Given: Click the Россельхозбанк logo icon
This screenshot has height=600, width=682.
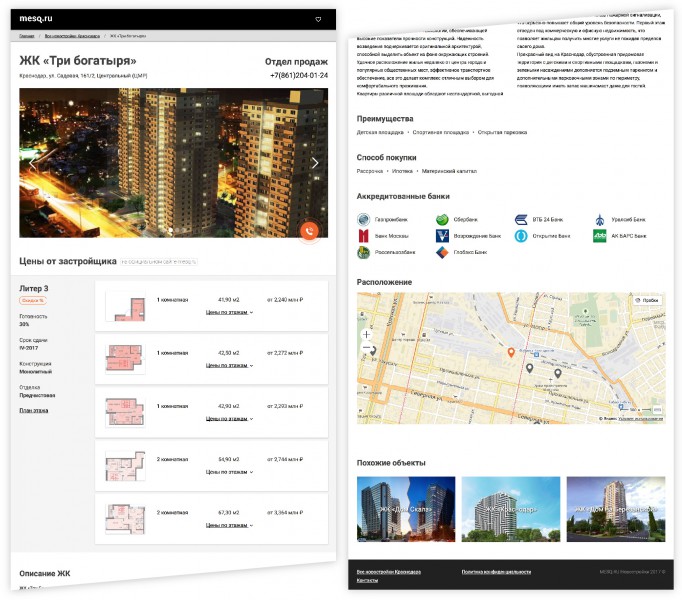Looking at the screenshot, I should [x=363, y=252].
